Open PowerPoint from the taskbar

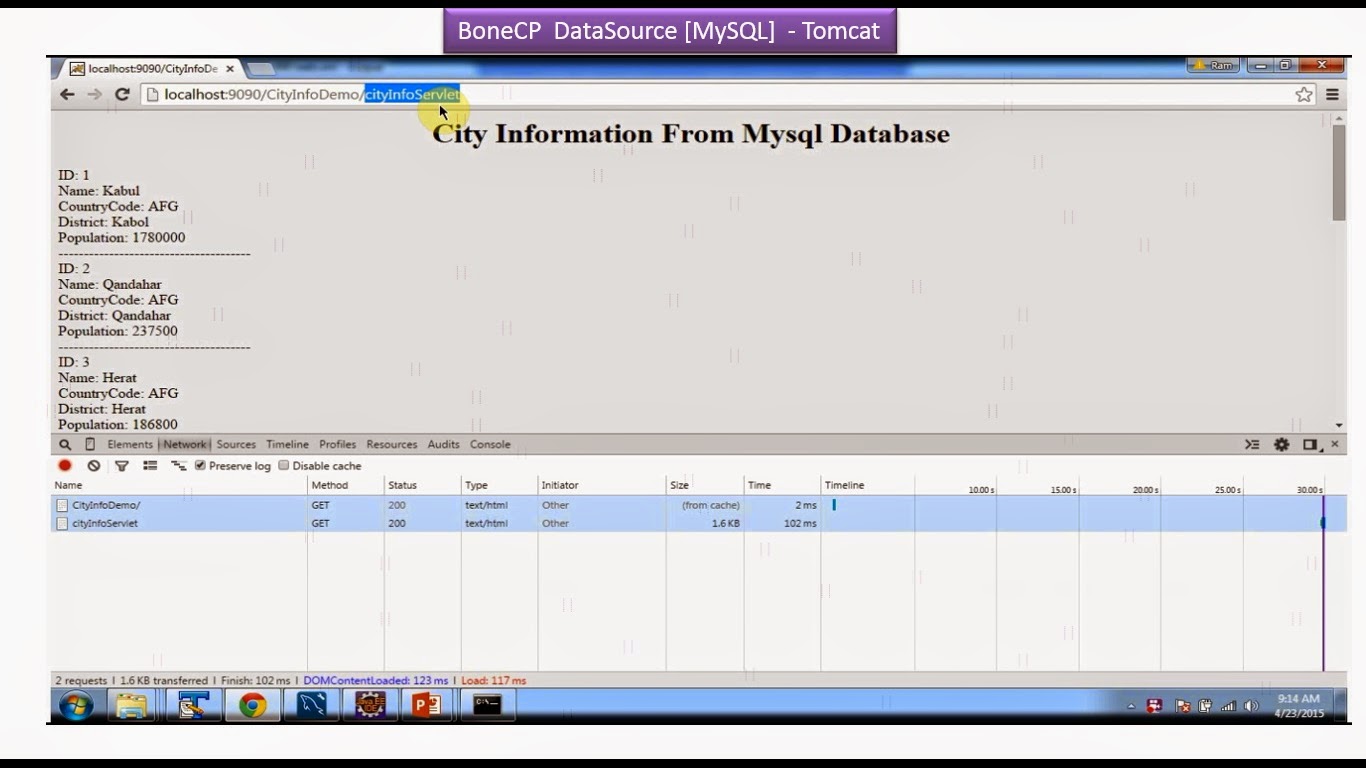point(427,706)
